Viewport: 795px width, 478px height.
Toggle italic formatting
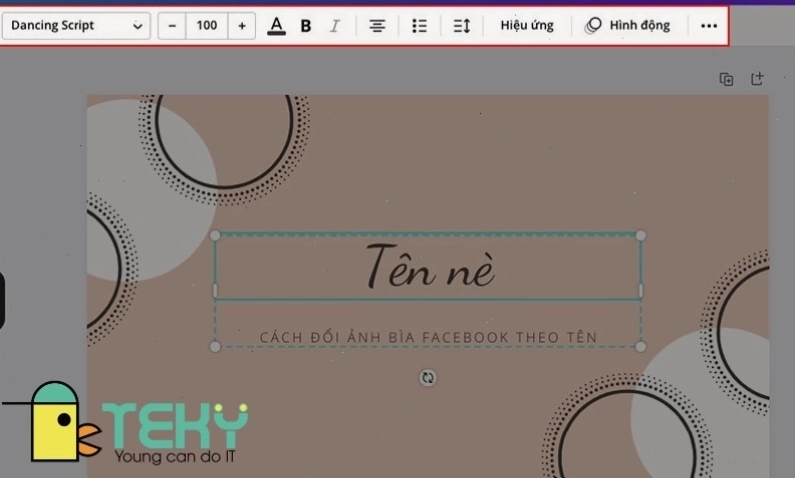tap(335, 26)
